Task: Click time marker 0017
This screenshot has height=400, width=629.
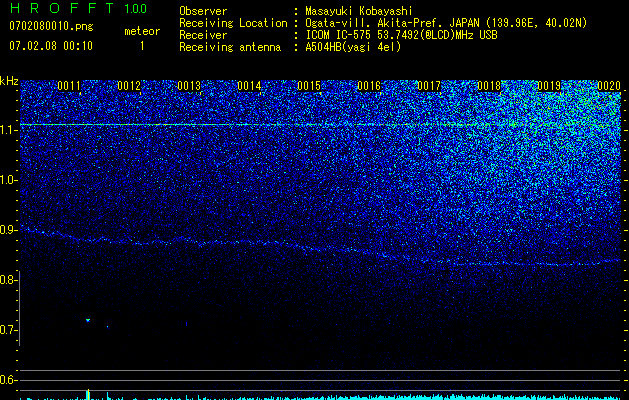Action: pos(429,86)
